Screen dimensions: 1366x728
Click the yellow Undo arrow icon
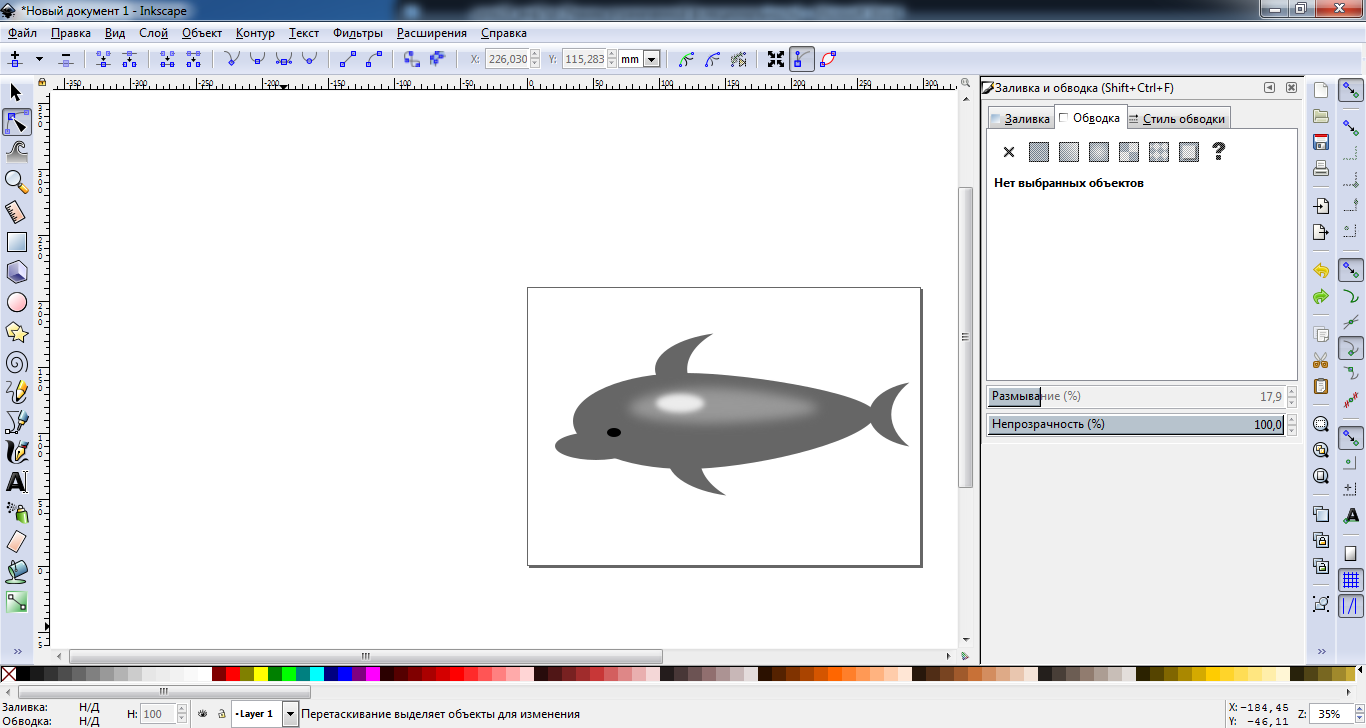(x=1321, y=271)
